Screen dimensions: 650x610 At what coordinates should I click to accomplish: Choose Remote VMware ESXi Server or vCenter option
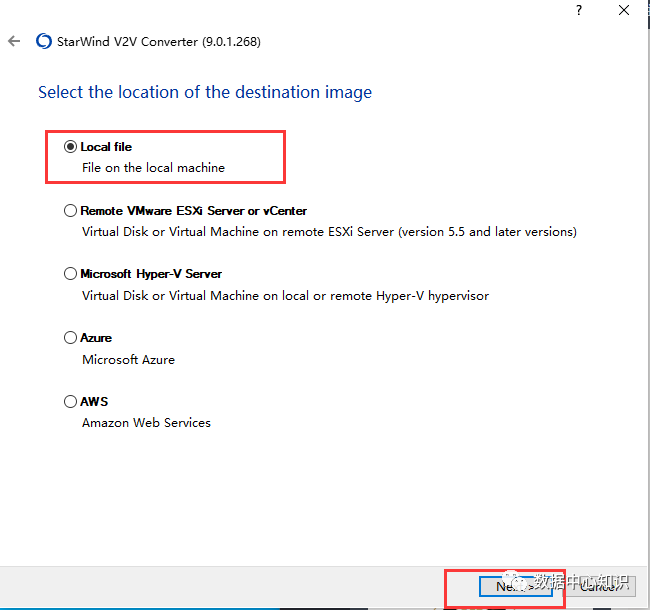[70, 211]
